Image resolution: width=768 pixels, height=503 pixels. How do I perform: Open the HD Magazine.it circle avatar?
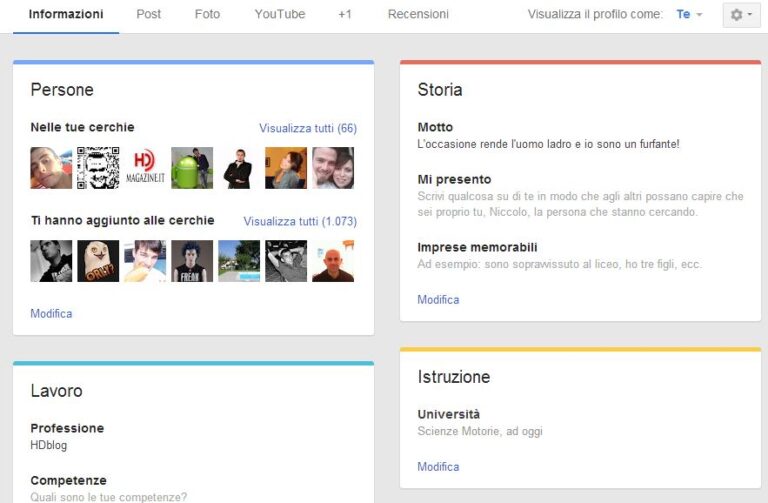[x=145, y=168]
